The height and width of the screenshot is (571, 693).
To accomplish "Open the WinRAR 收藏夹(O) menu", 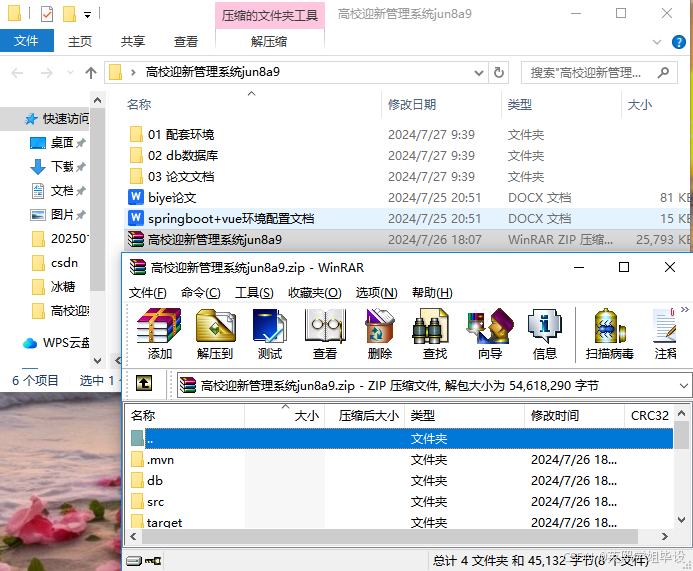I will (315, 293).
